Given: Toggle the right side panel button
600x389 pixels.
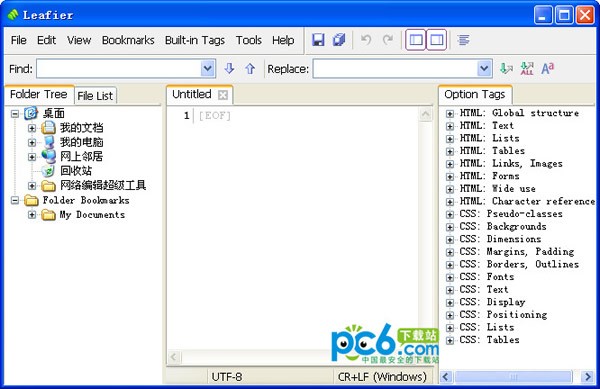Looking at the screenshot, I should [437, 40].
